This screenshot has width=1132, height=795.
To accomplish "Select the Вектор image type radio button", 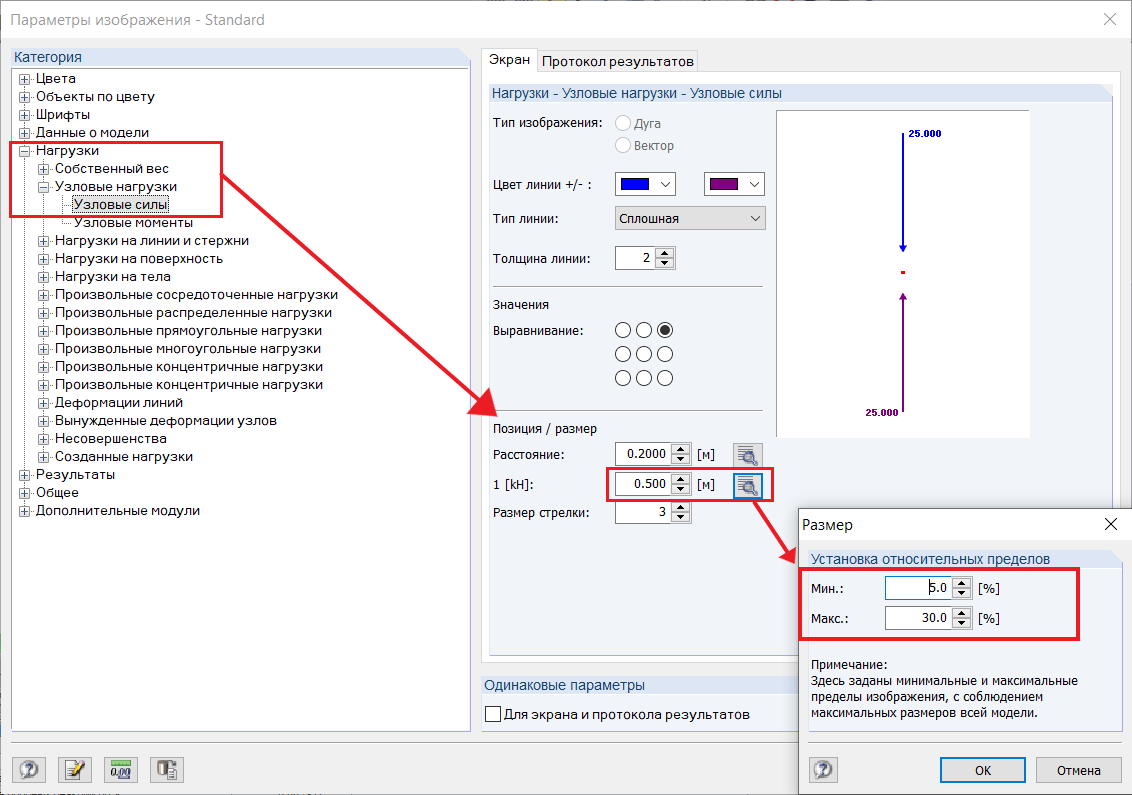I will click(x=623, y=145).
